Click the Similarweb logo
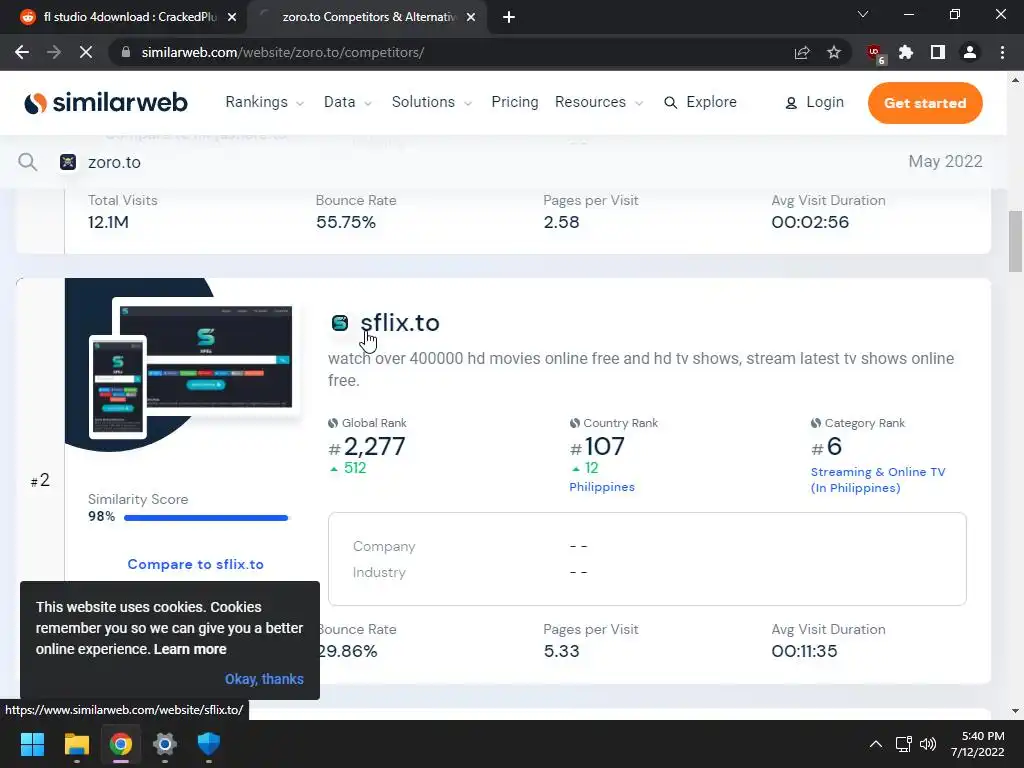 106,103
